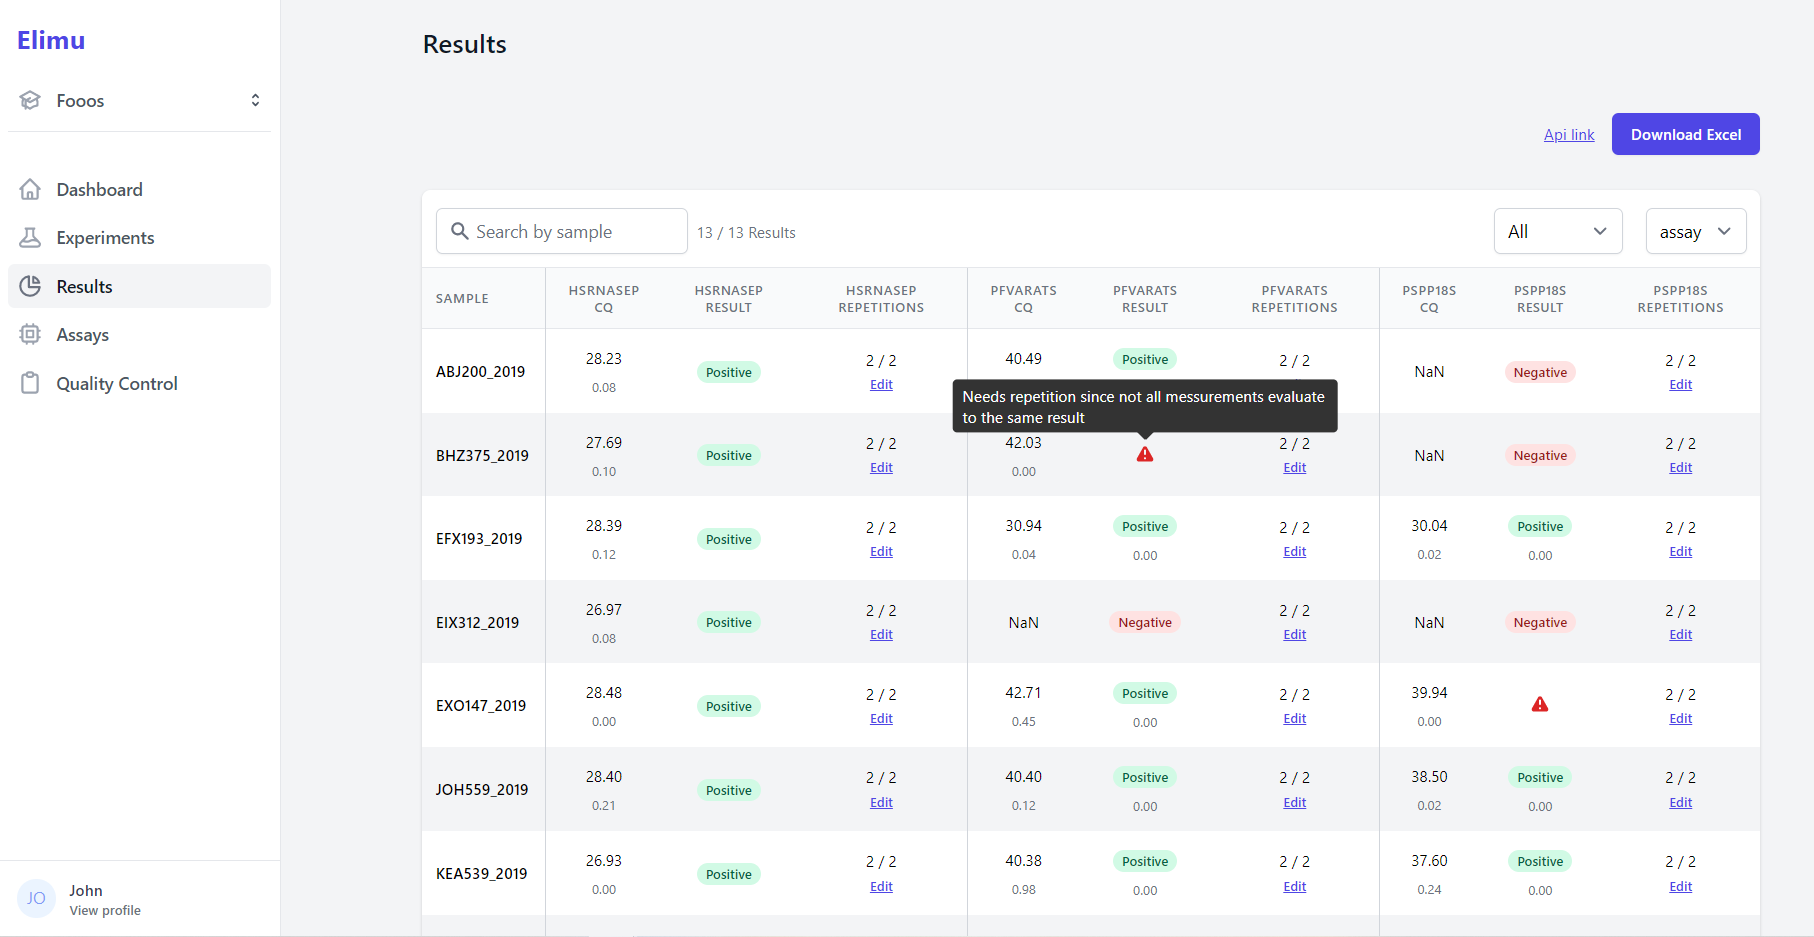Select sample JOH559_2019
This screenshot has width=1814, height=937.
482,789
